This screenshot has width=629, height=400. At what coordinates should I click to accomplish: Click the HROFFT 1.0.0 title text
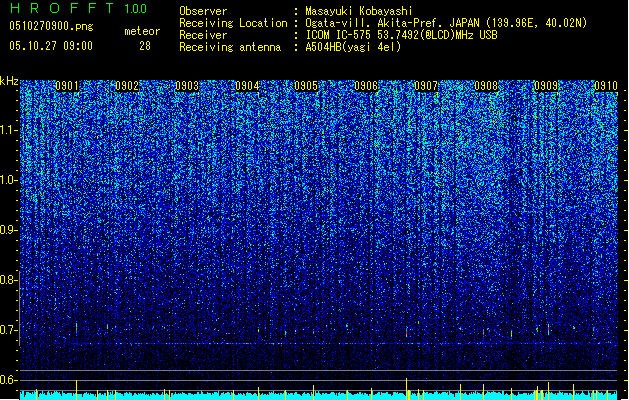(x=78, y=8)
